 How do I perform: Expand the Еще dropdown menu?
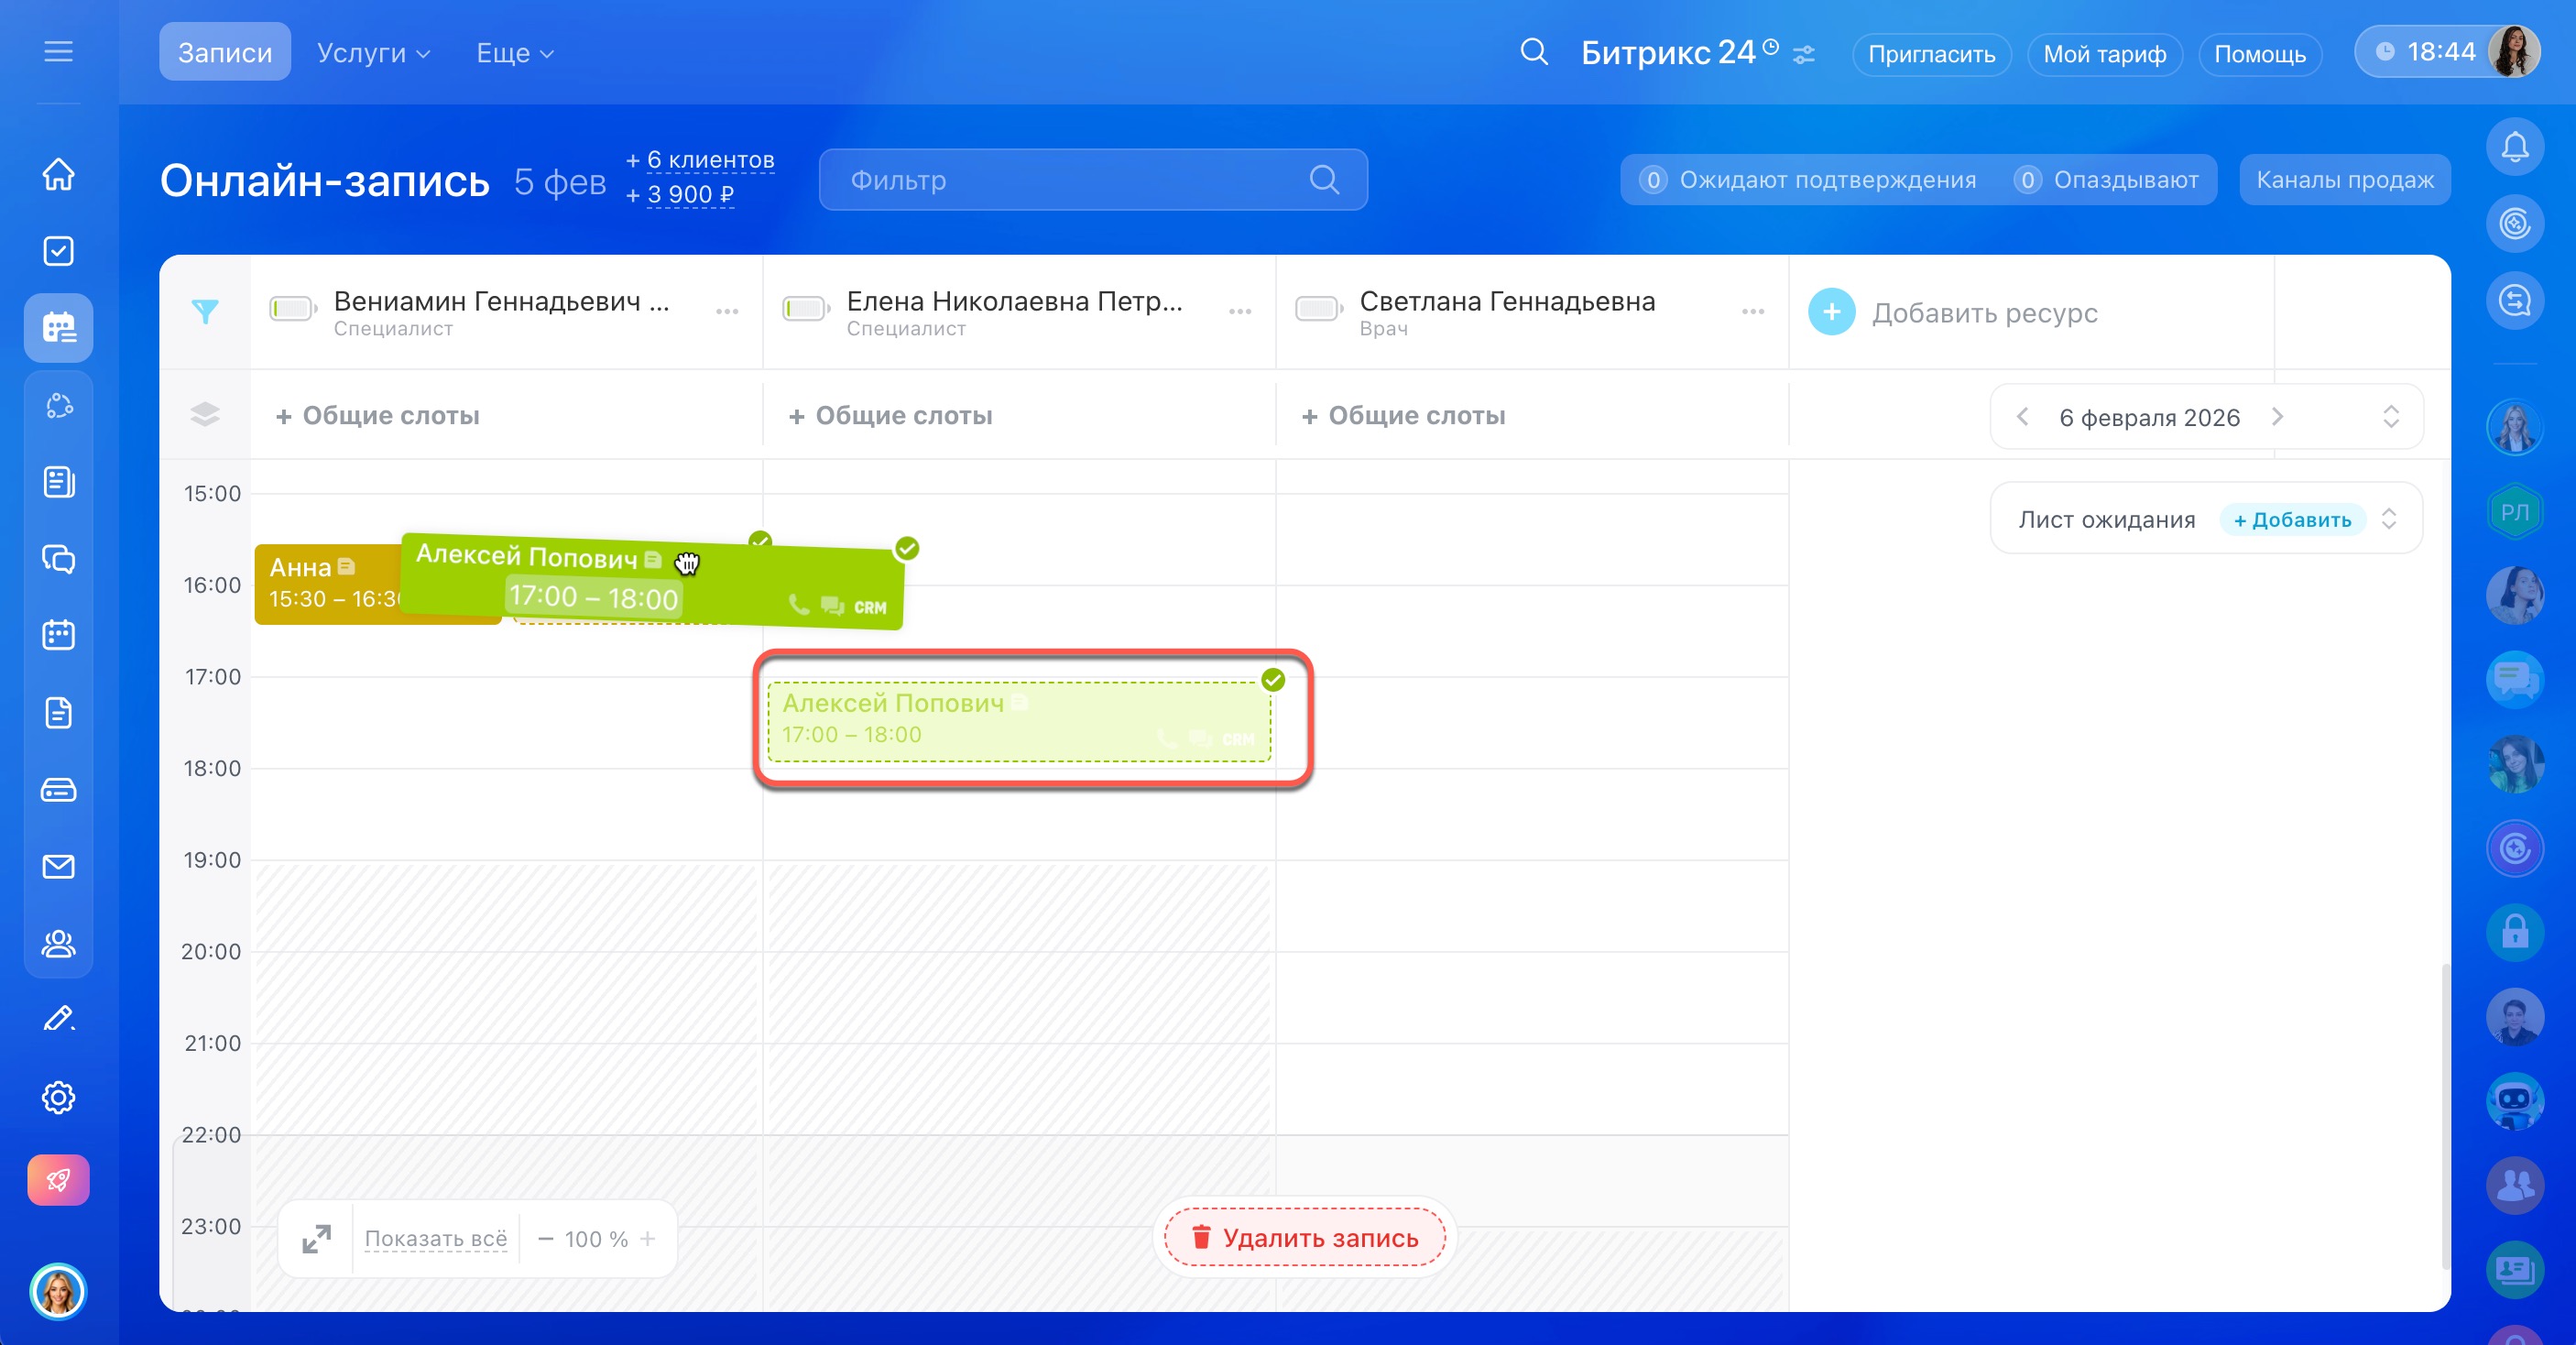pos(514,53)
